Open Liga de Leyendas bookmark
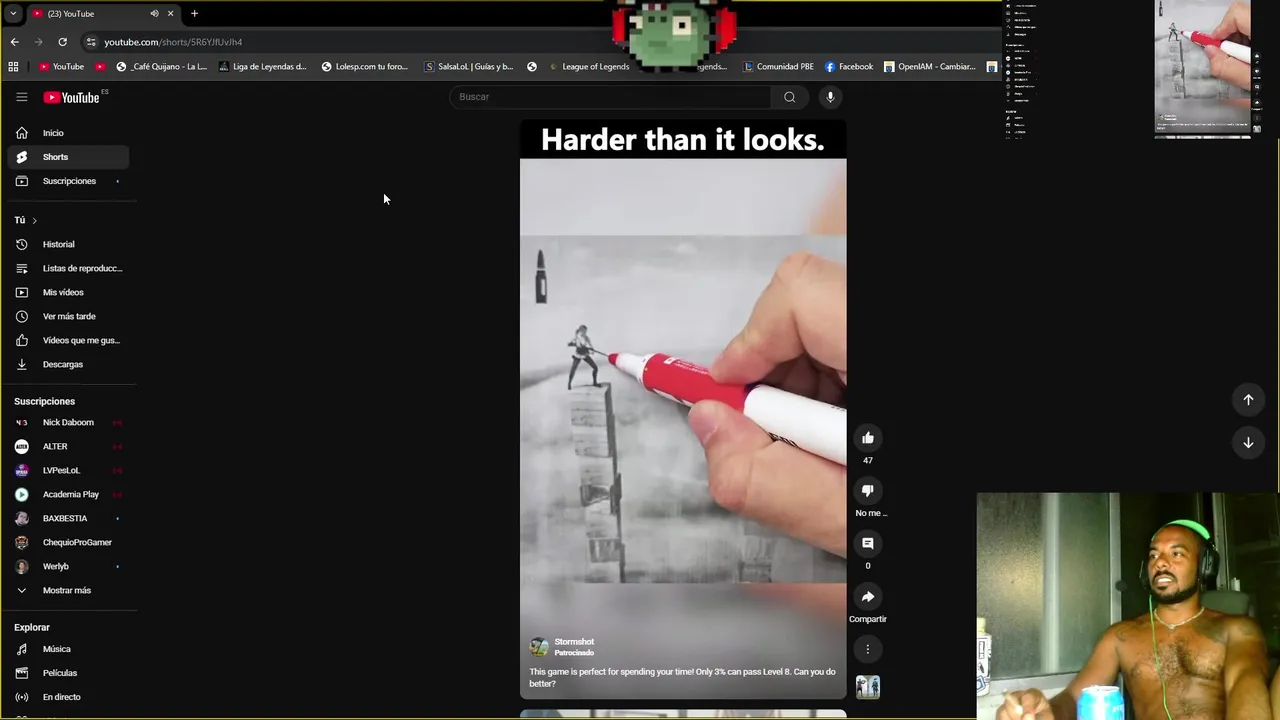The width and height of the screenshot is (1280, 720). tap(262, 67)
